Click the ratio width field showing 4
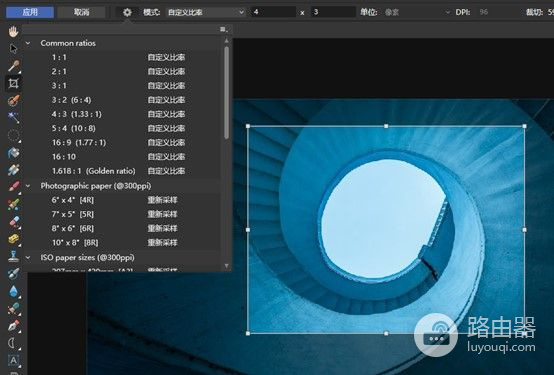 [x=273, y=12]
